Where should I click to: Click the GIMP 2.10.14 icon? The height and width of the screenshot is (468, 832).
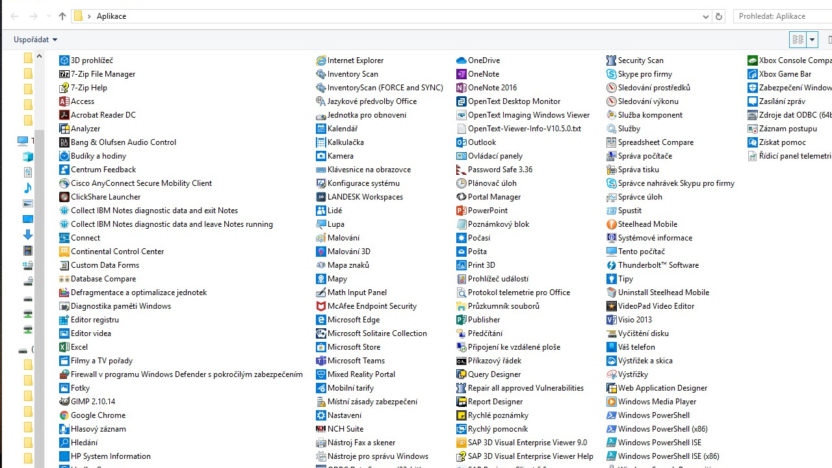click(64, 402)
